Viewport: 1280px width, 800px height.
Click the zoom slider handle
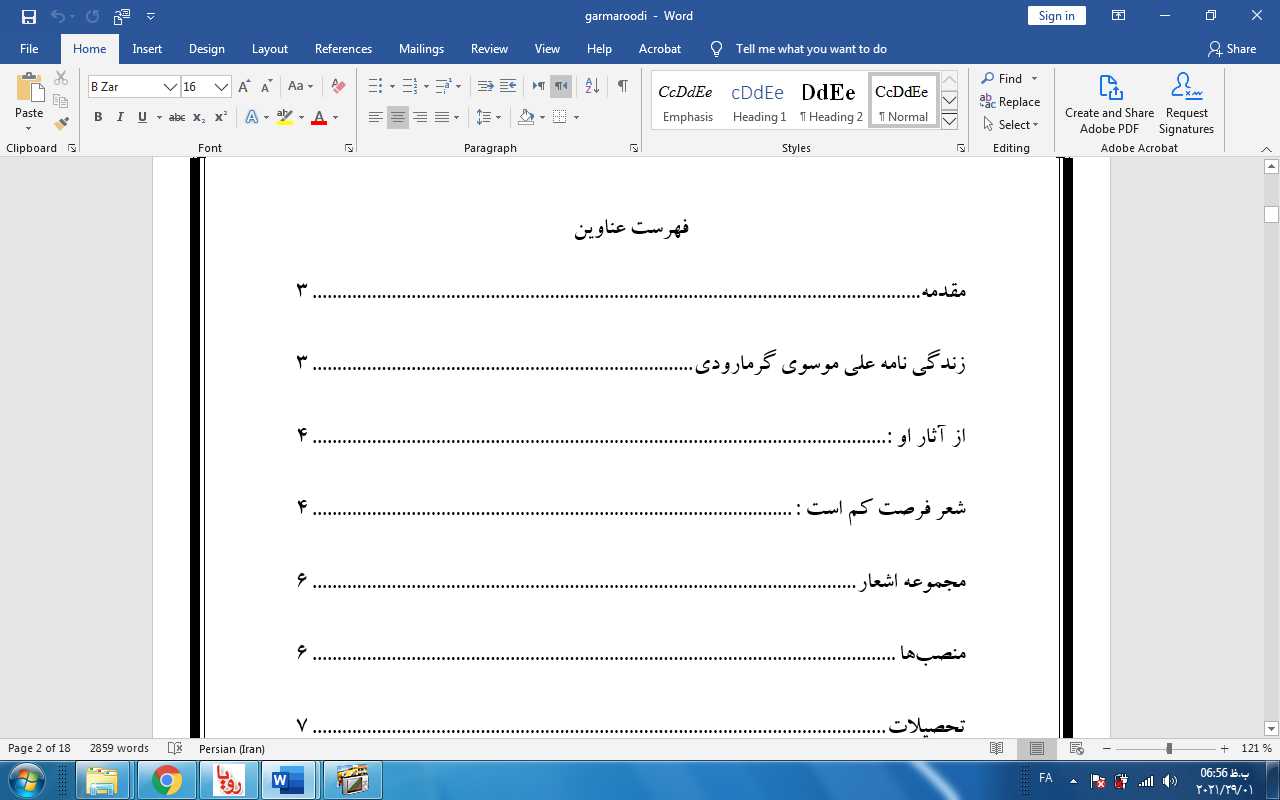[x=1169, y=749]
